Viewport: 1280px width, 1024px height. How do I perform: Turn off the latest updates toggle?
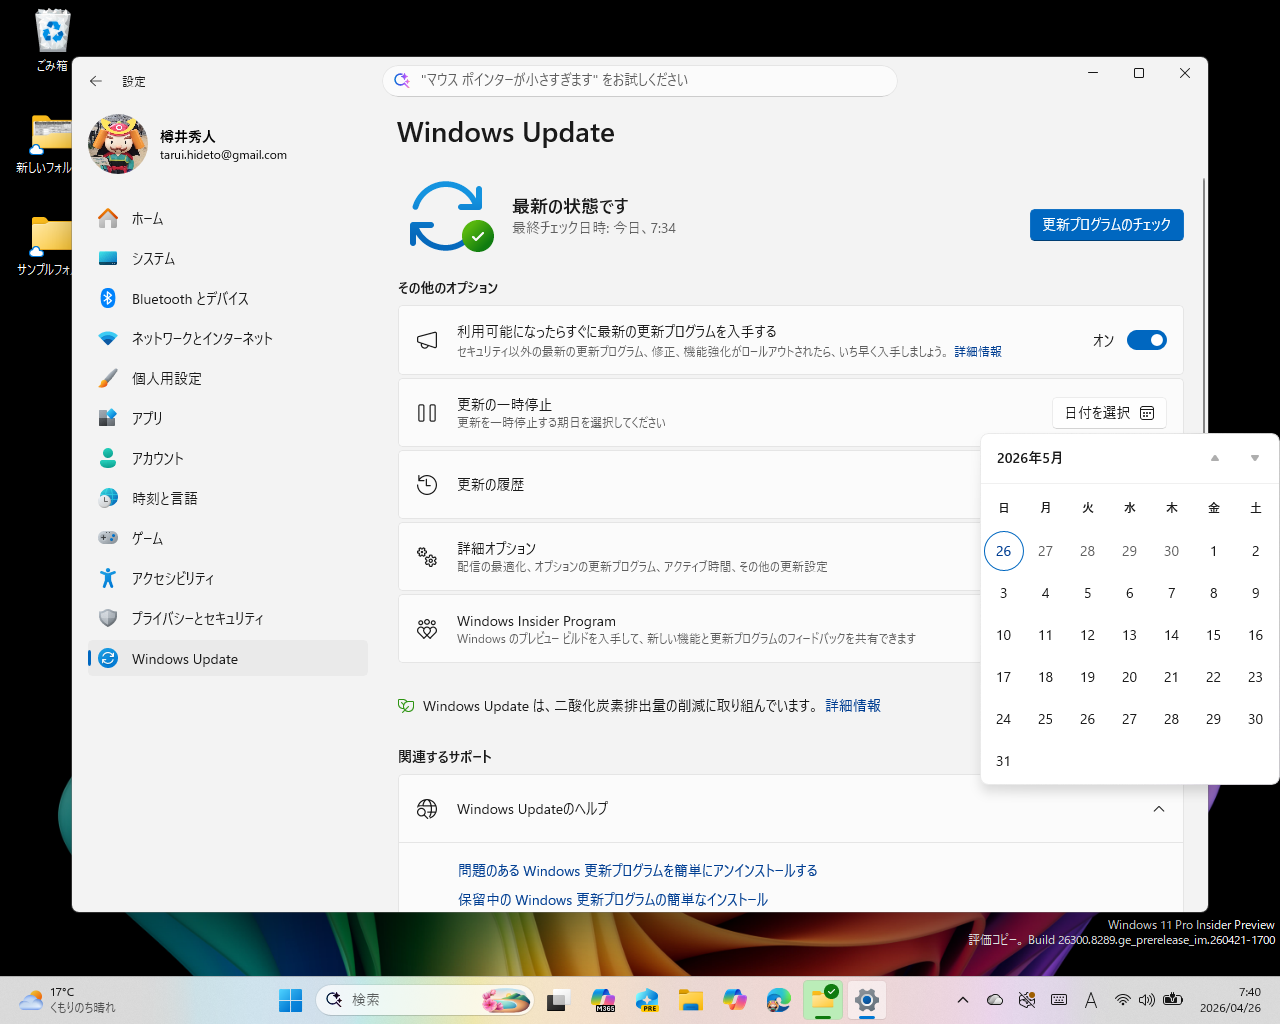tap(1147, 340)
